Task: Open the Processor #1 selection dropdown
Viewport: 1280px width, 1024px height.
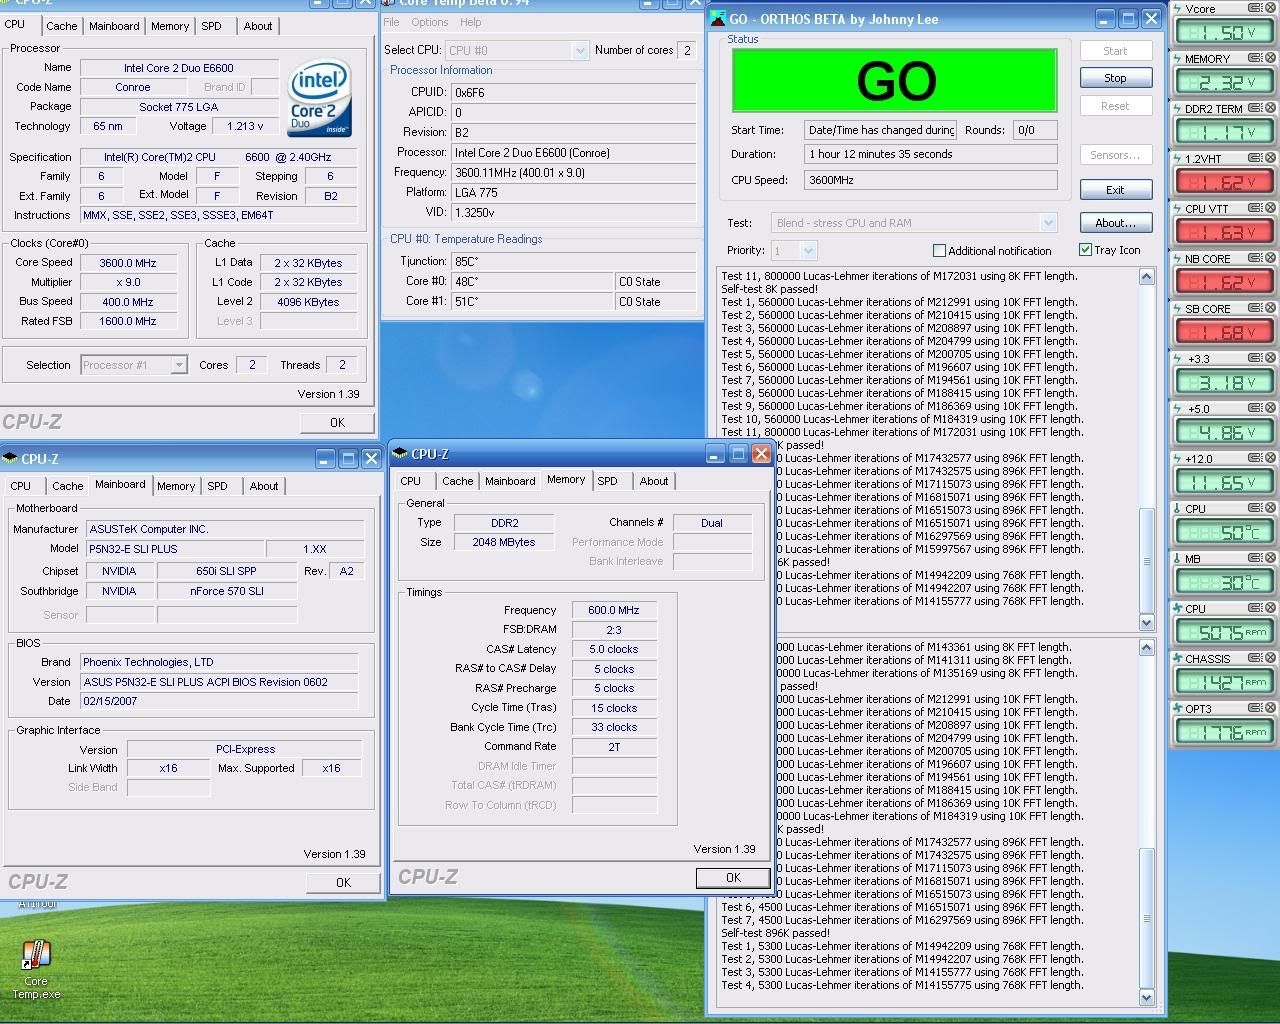Action: click(x=178, y=365)
